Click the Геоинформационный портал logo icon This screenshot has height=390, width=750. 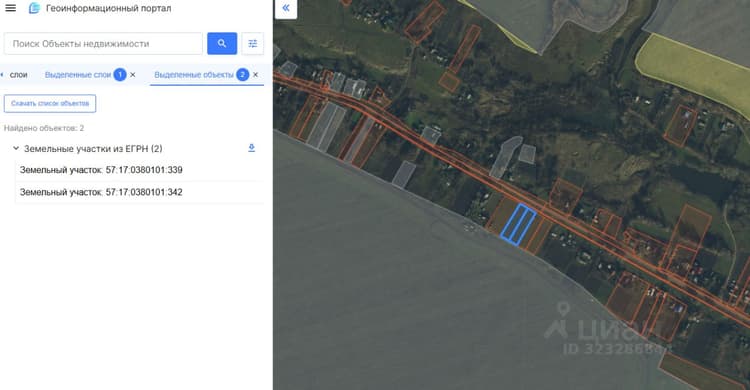click(34, 8)
